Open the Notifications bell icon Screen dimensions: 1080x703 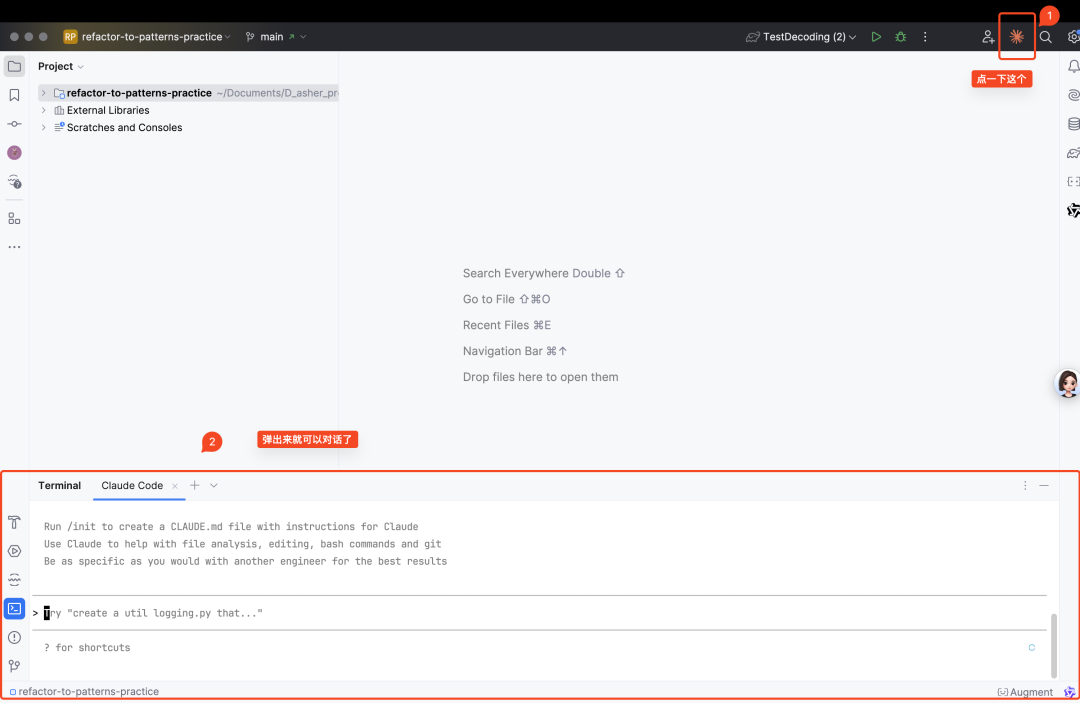click(x=1073, y=66)
